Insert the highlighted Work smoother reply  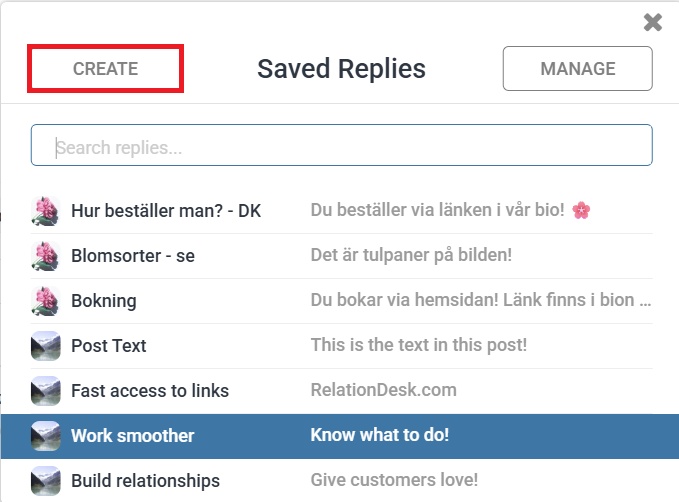(x=340, y=436)
